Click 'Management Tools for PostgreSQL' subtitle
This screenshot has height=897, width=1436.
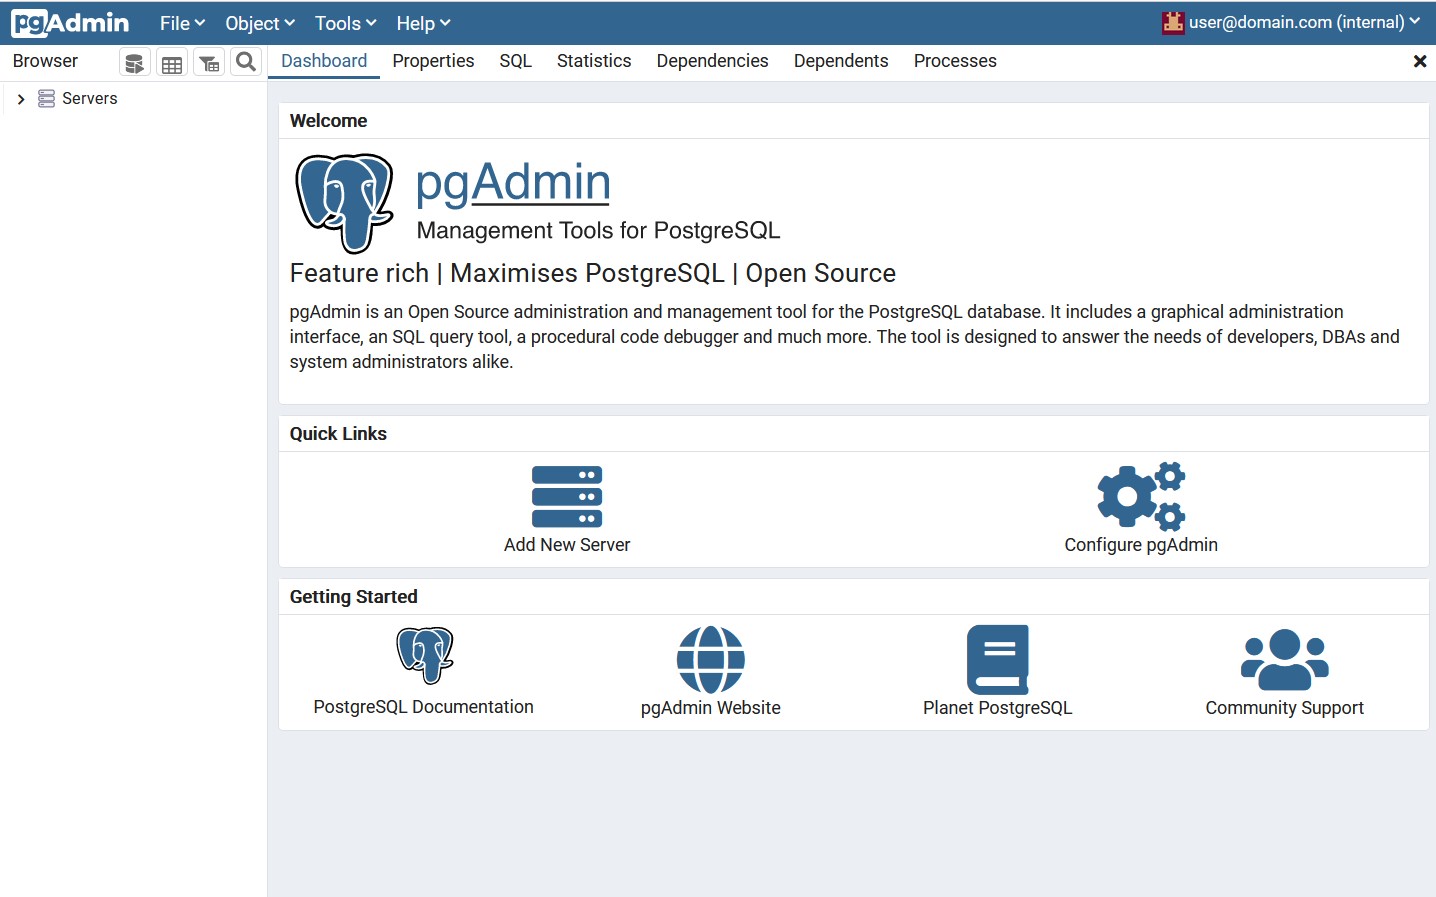point(598,231)
